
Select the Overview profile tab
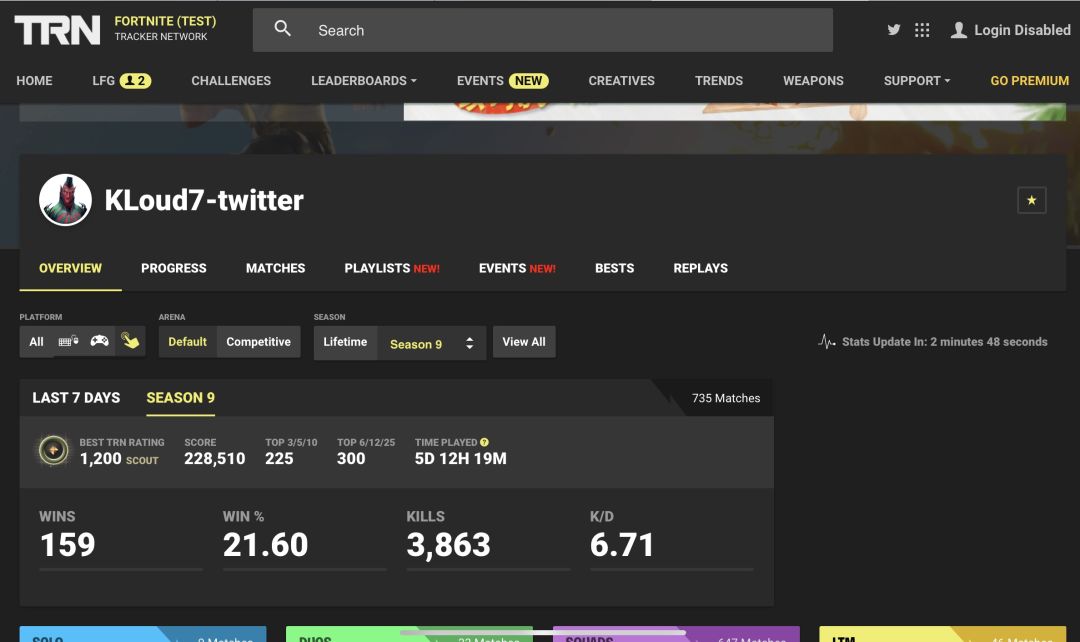click(x=70, y=268)
